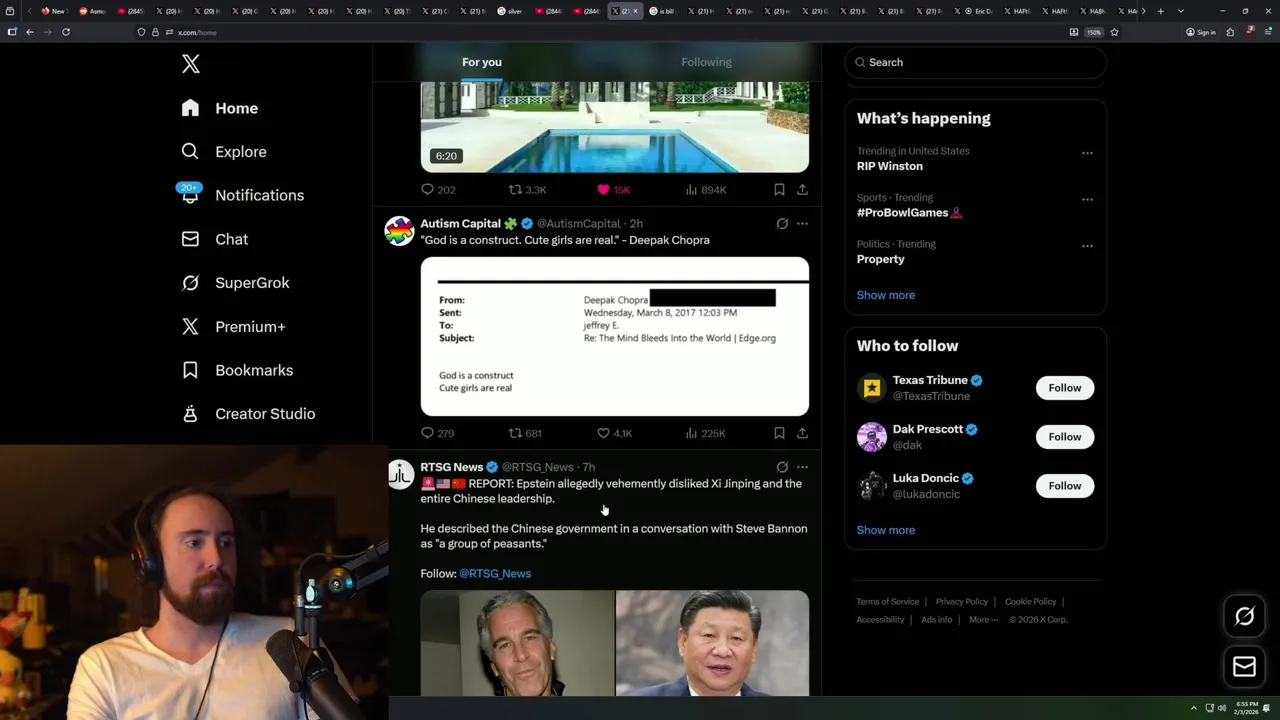1280x720 pixels.
Task: Open the RIP Winston trend
Action: [x=890, y=166]
